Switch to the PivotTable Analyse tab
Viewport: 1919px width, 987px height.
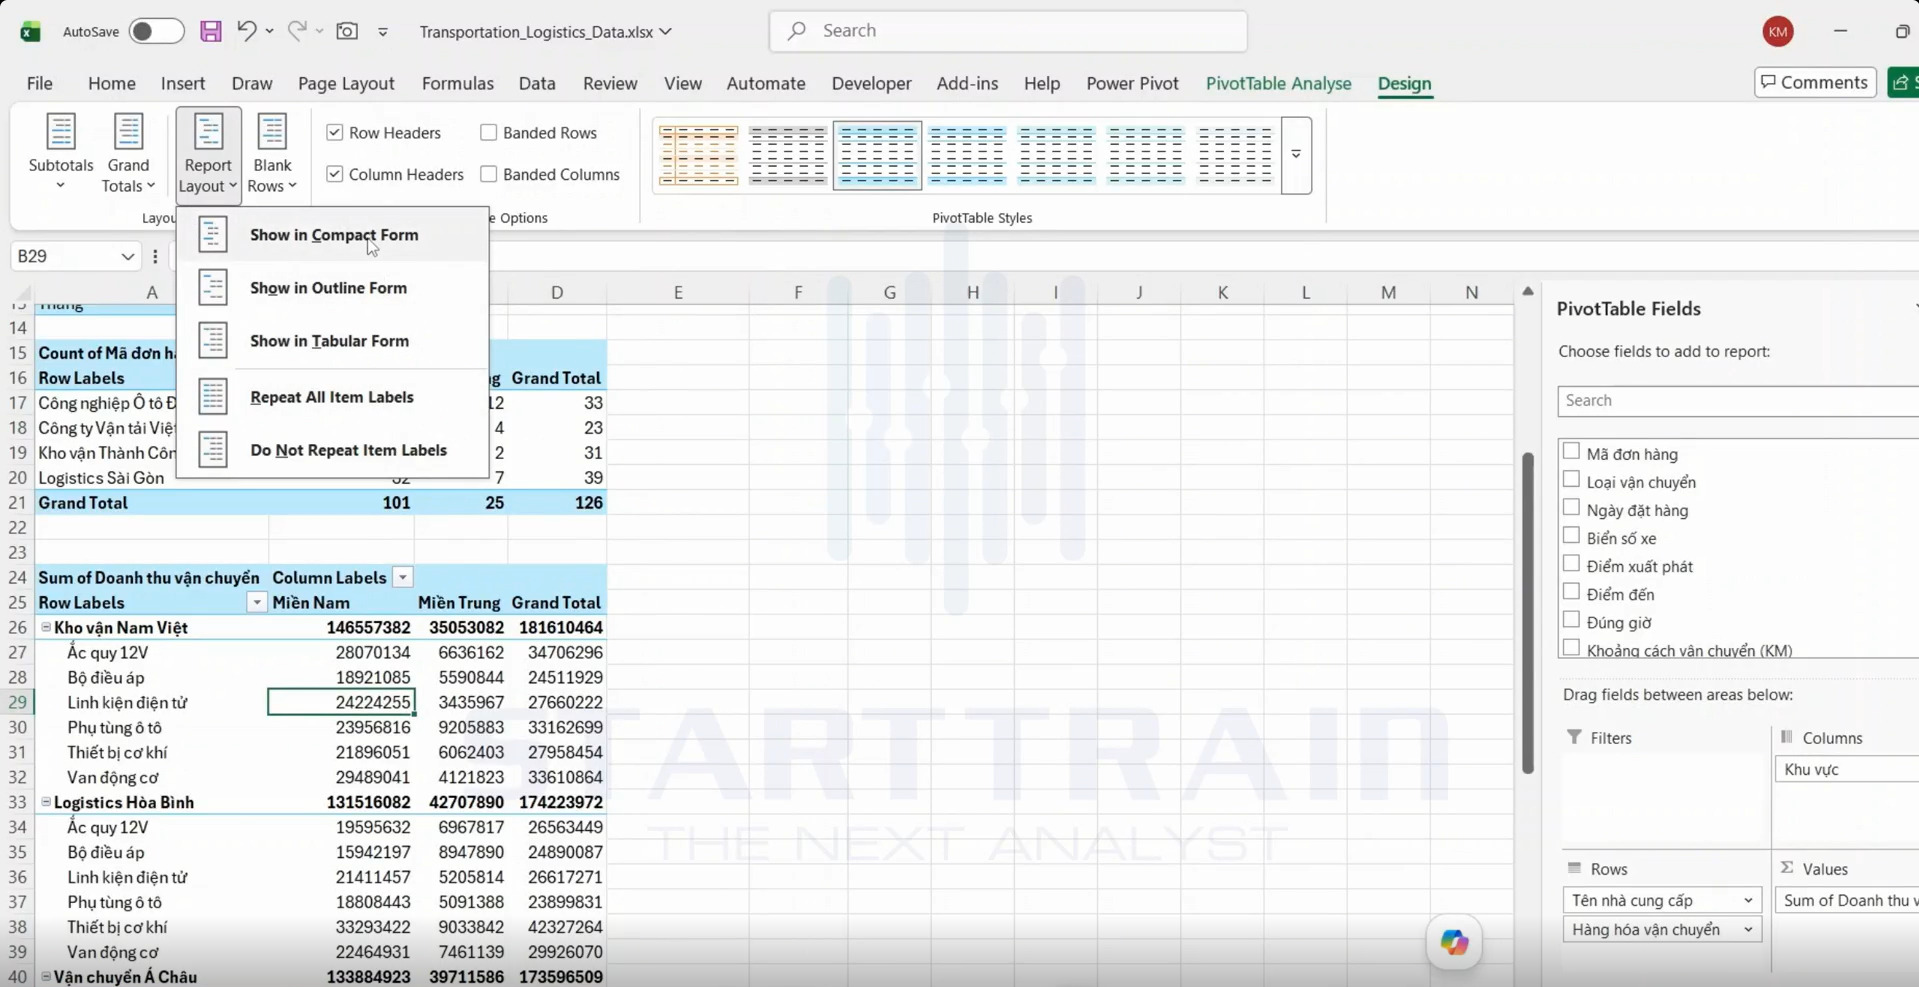[1278, 83]
